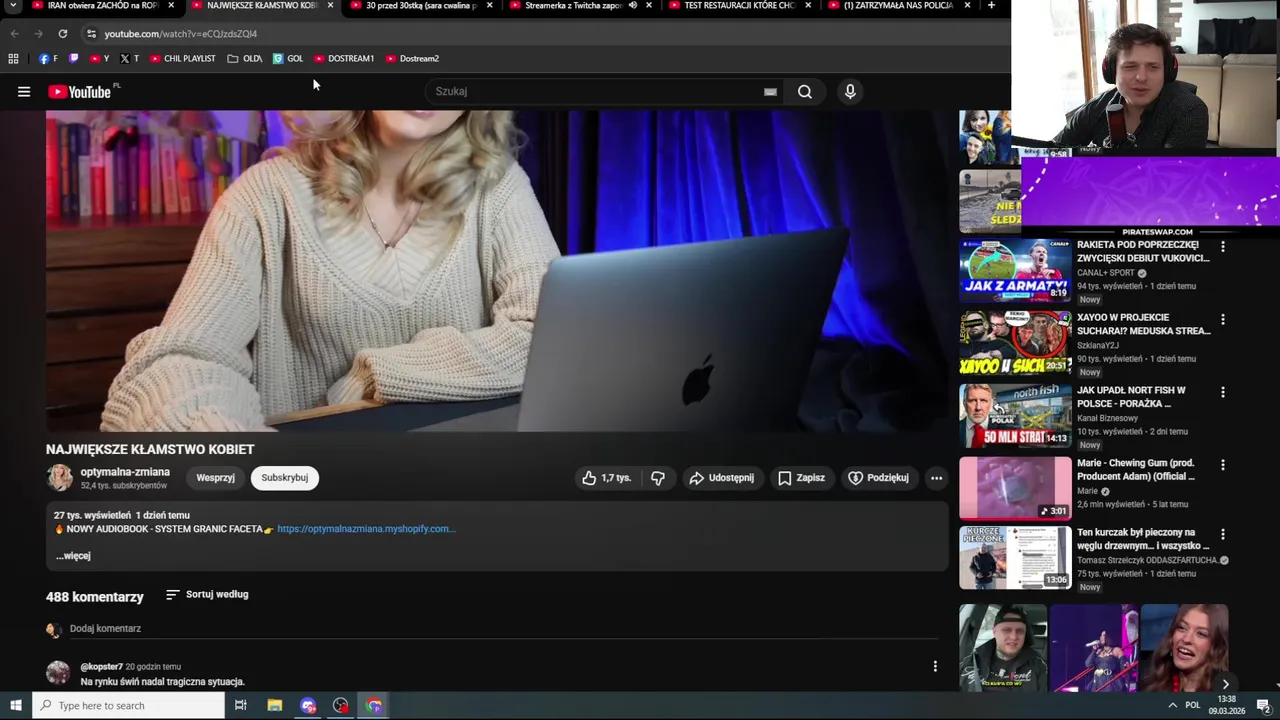Start voice search with microphone icon
1280x720 pixels.
tap(850, 92)
